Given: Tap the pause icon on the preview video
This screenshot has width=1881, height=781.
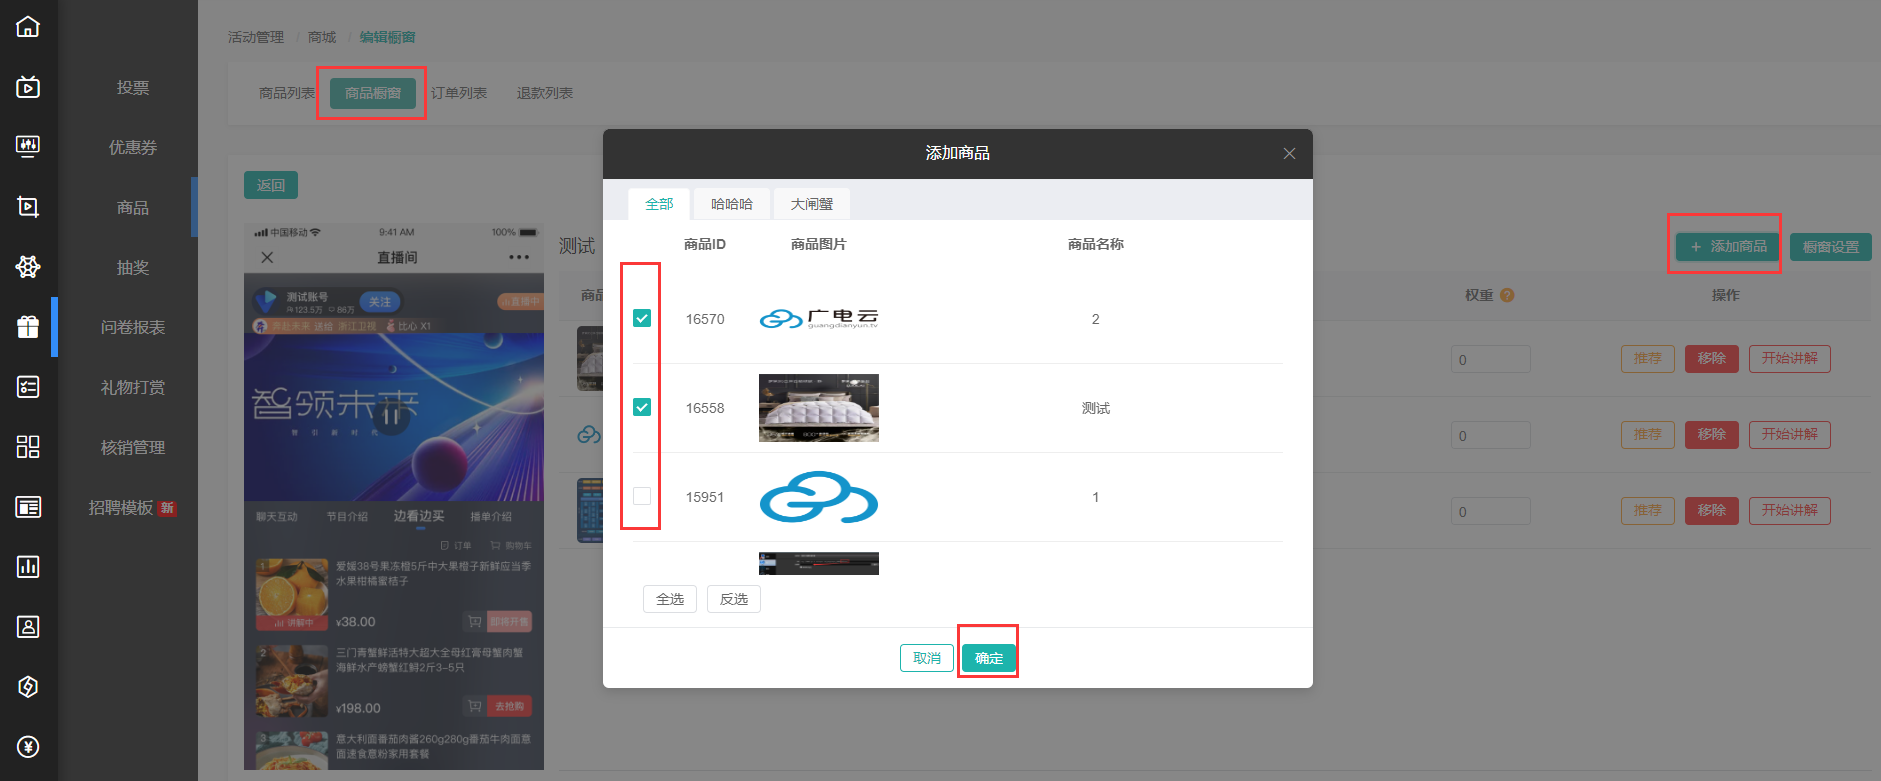Looking at the screenshot, I should (391, 418).
